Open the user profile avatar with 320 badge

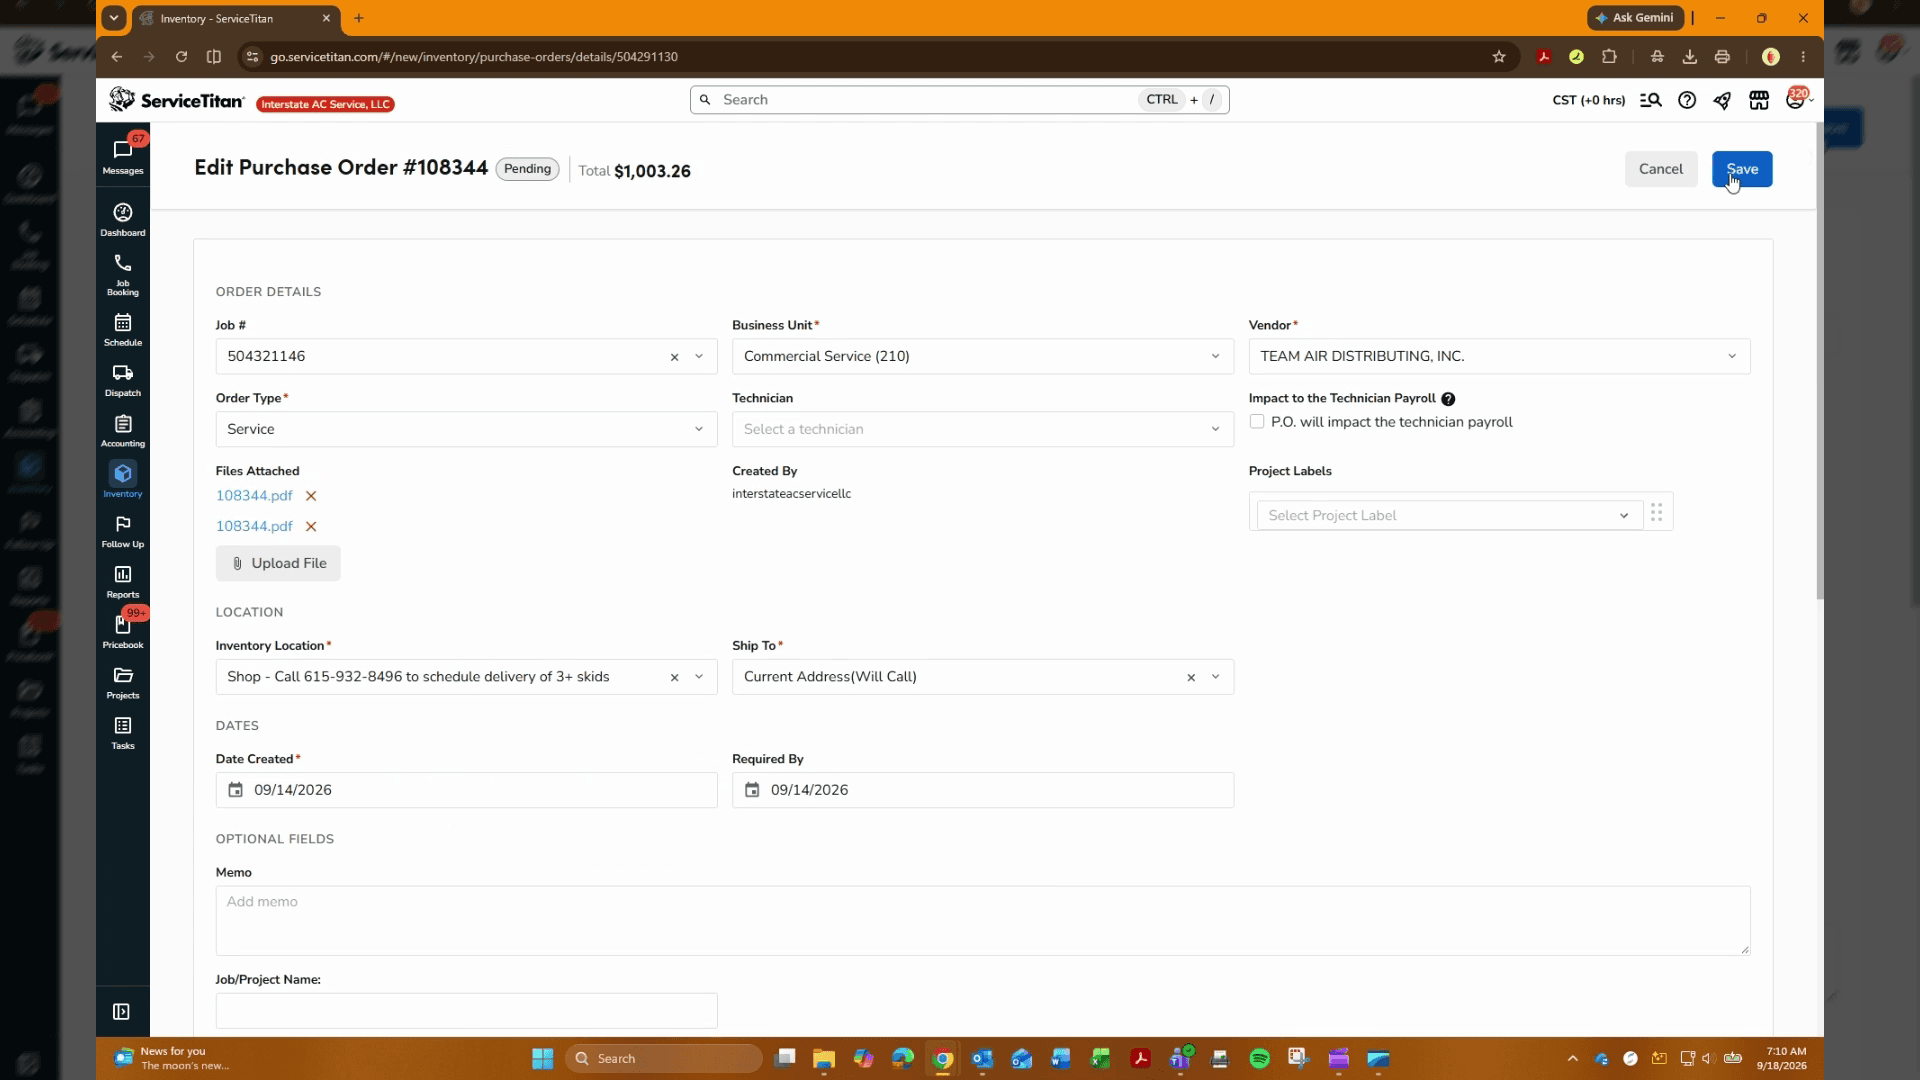click(x=1796, y=99)
